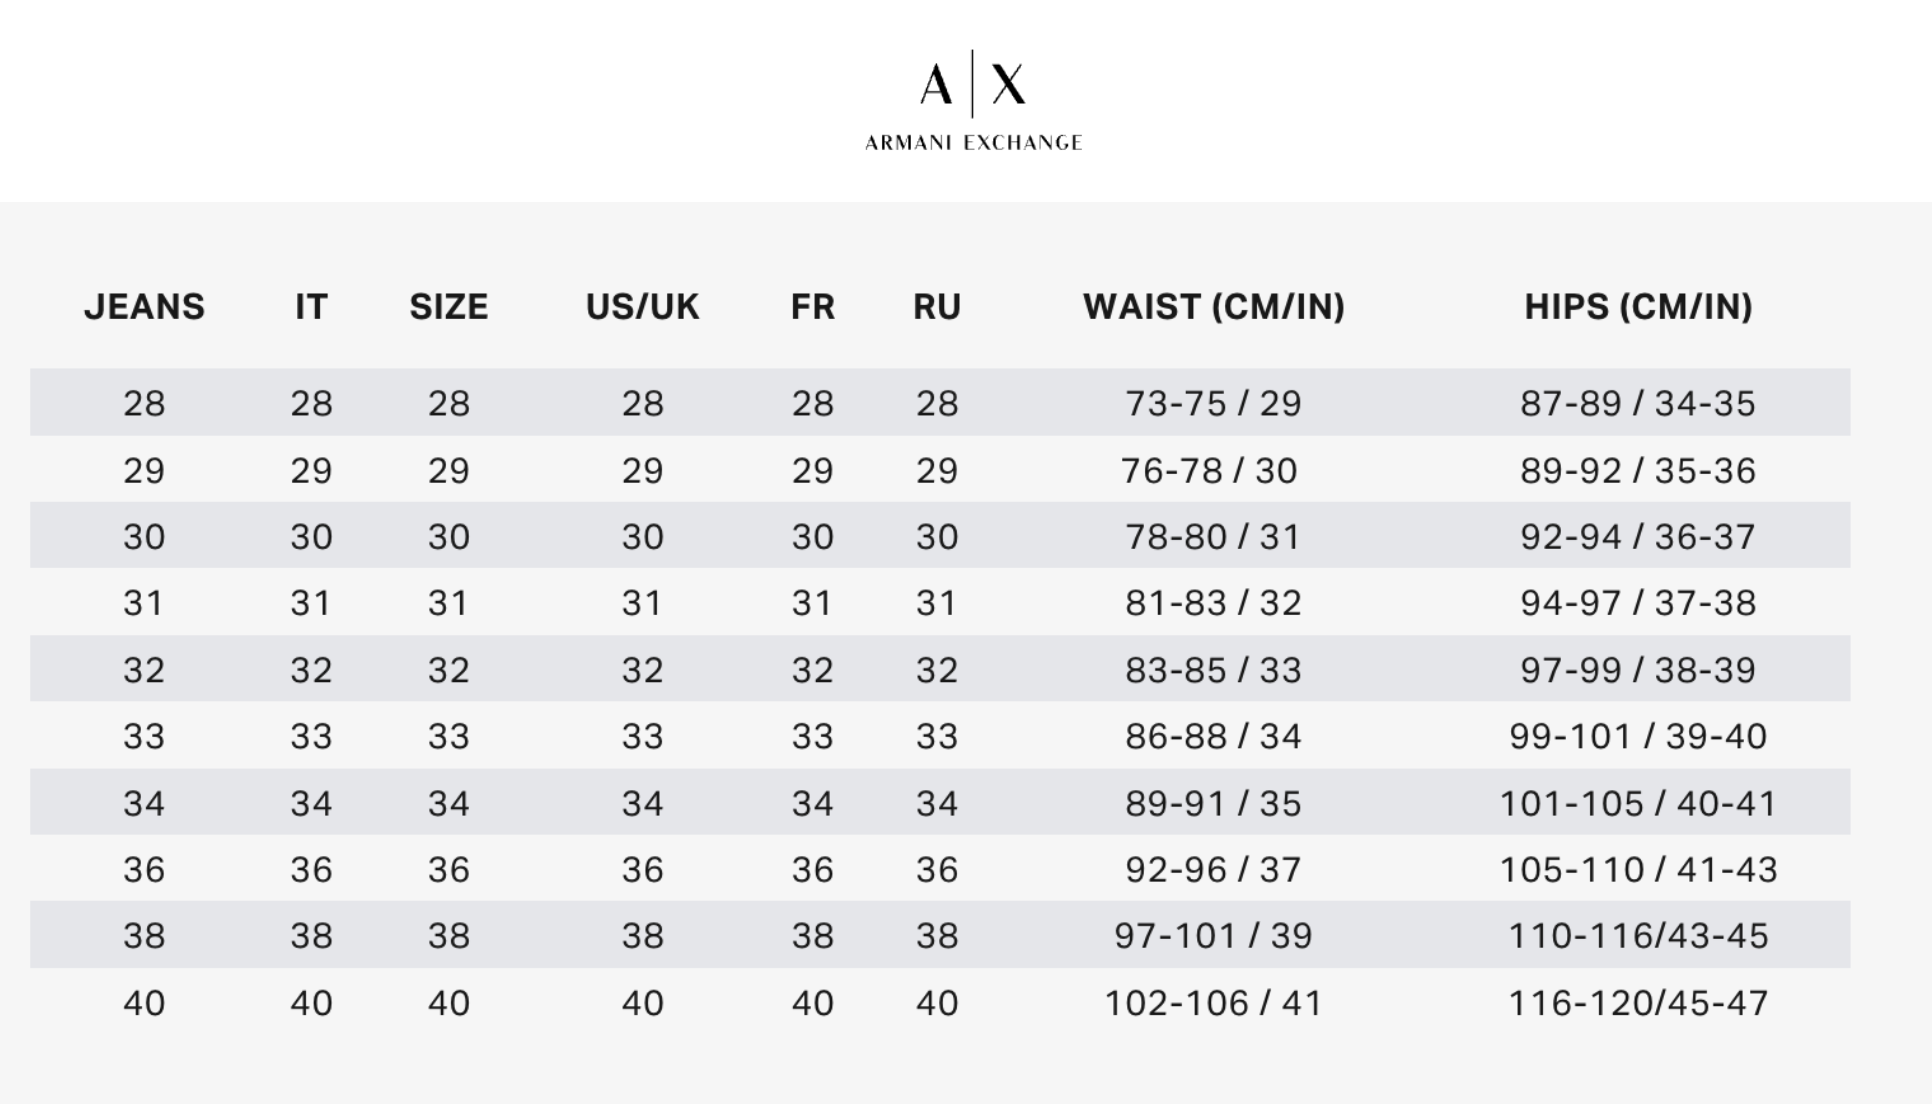The height and width of the screenshot is (1104, 1932).
Task: Select hips value 97-99 / 38-39
Action: pyautogui.click(x=1638, y=670)
